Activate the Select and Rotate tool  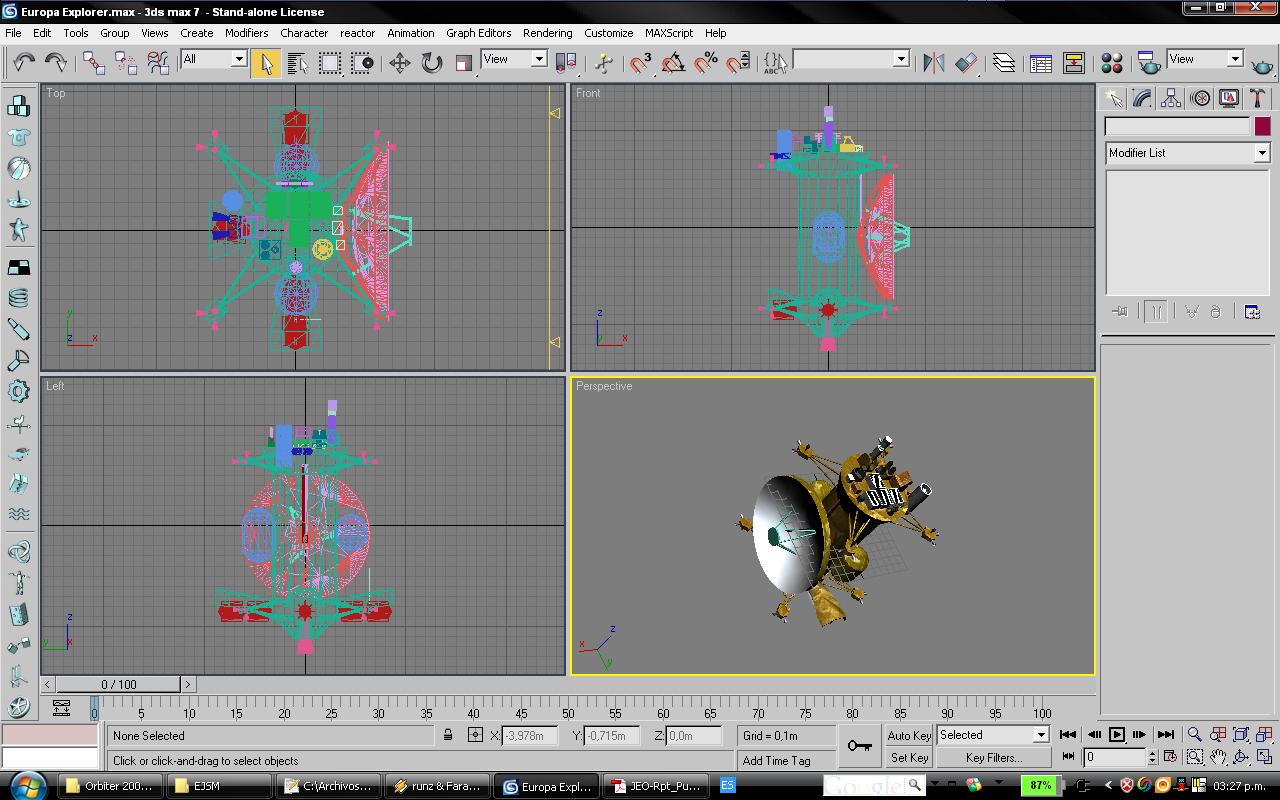(x=431, y=63)
